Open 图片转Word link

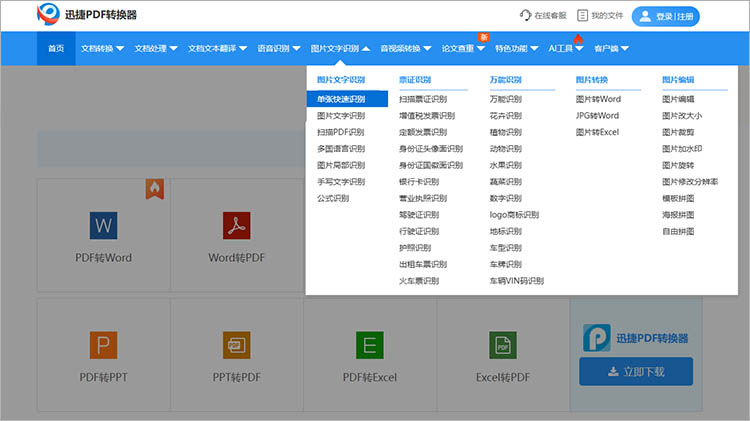click(598, 99)
